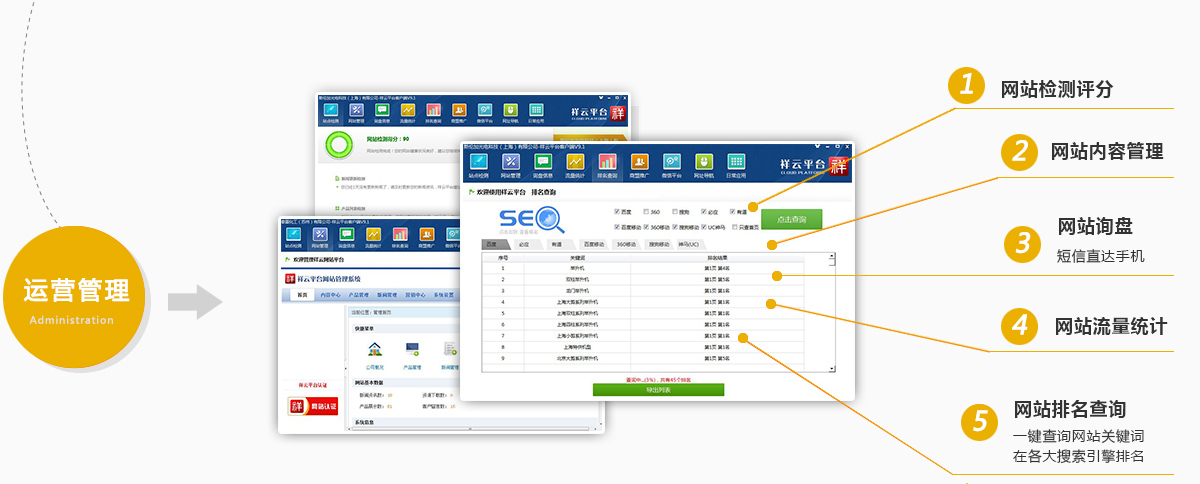Check the 只查首页 option
Screen dimensions: 1200x484
pyautogui.click(x=735, y=227)
